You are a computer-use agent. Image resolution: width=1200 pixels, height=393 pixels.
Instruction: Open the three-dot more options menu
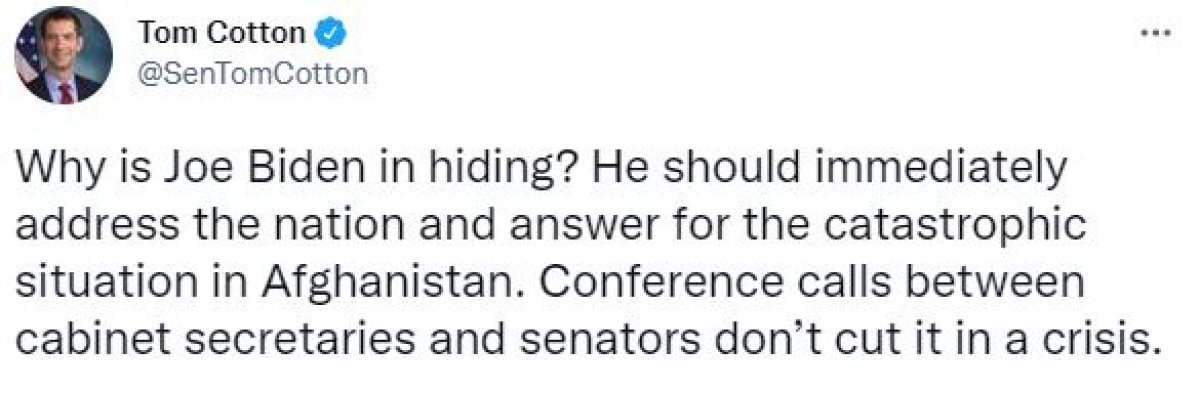tap(1156, 35)
